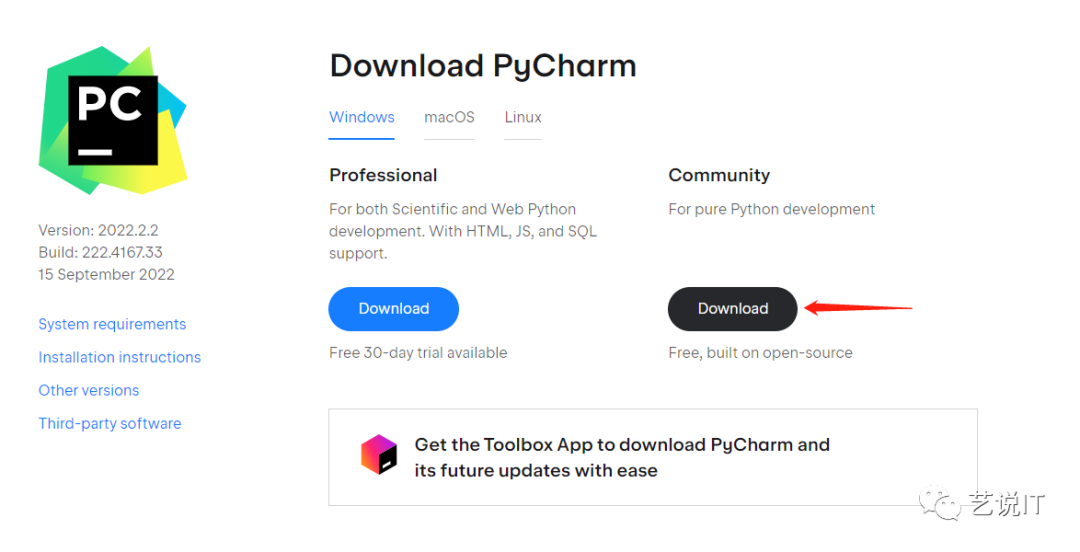Click the WeChat watermark icon
The width and height of the screenshot is (1080, 552).
(x=942, y=503)
